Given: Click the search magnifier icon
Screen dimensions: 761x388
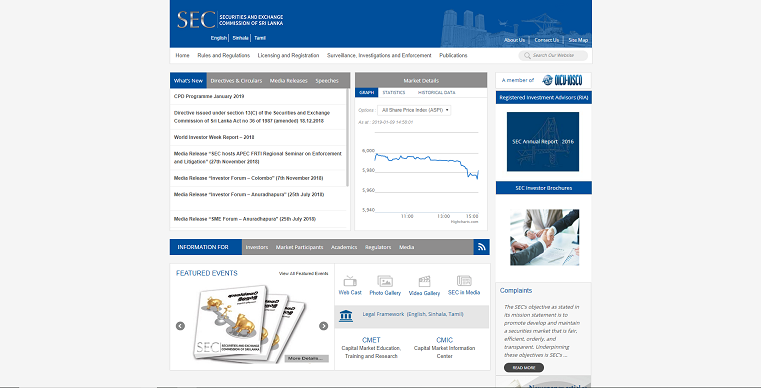Looking at the screenshot, I should tap(527, 56).
